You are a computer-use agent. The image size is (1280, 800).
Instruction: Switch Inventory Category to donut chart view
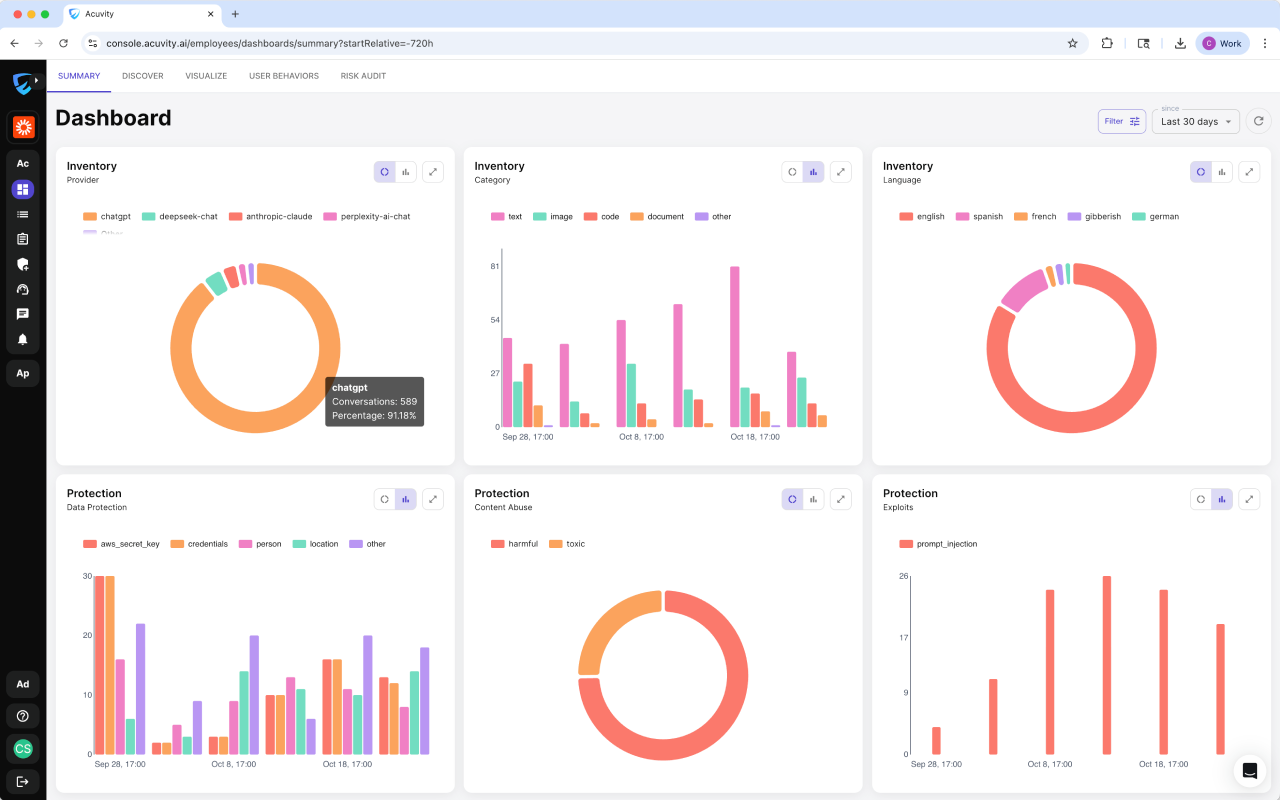(792, 172)
